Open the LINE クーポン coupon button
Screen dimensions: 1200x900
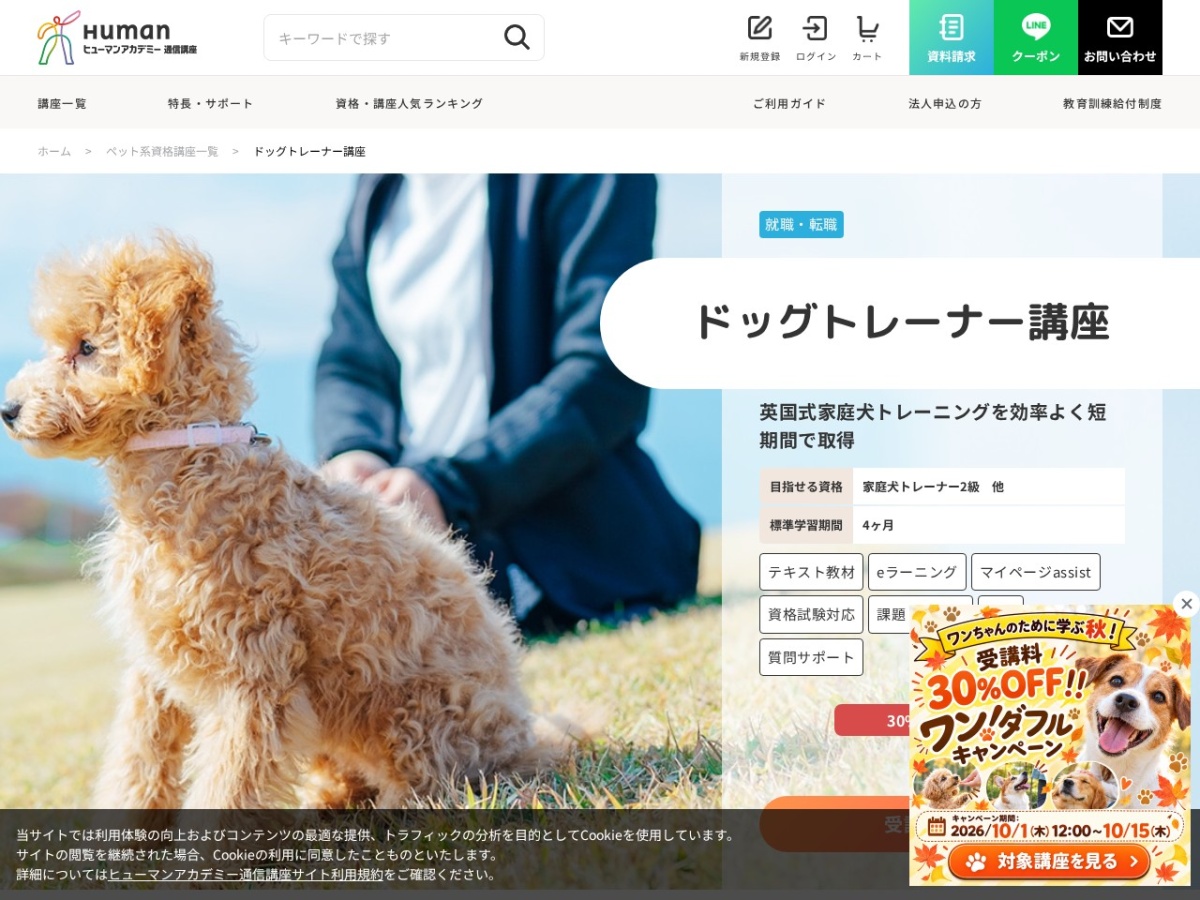click(1036, 37)
